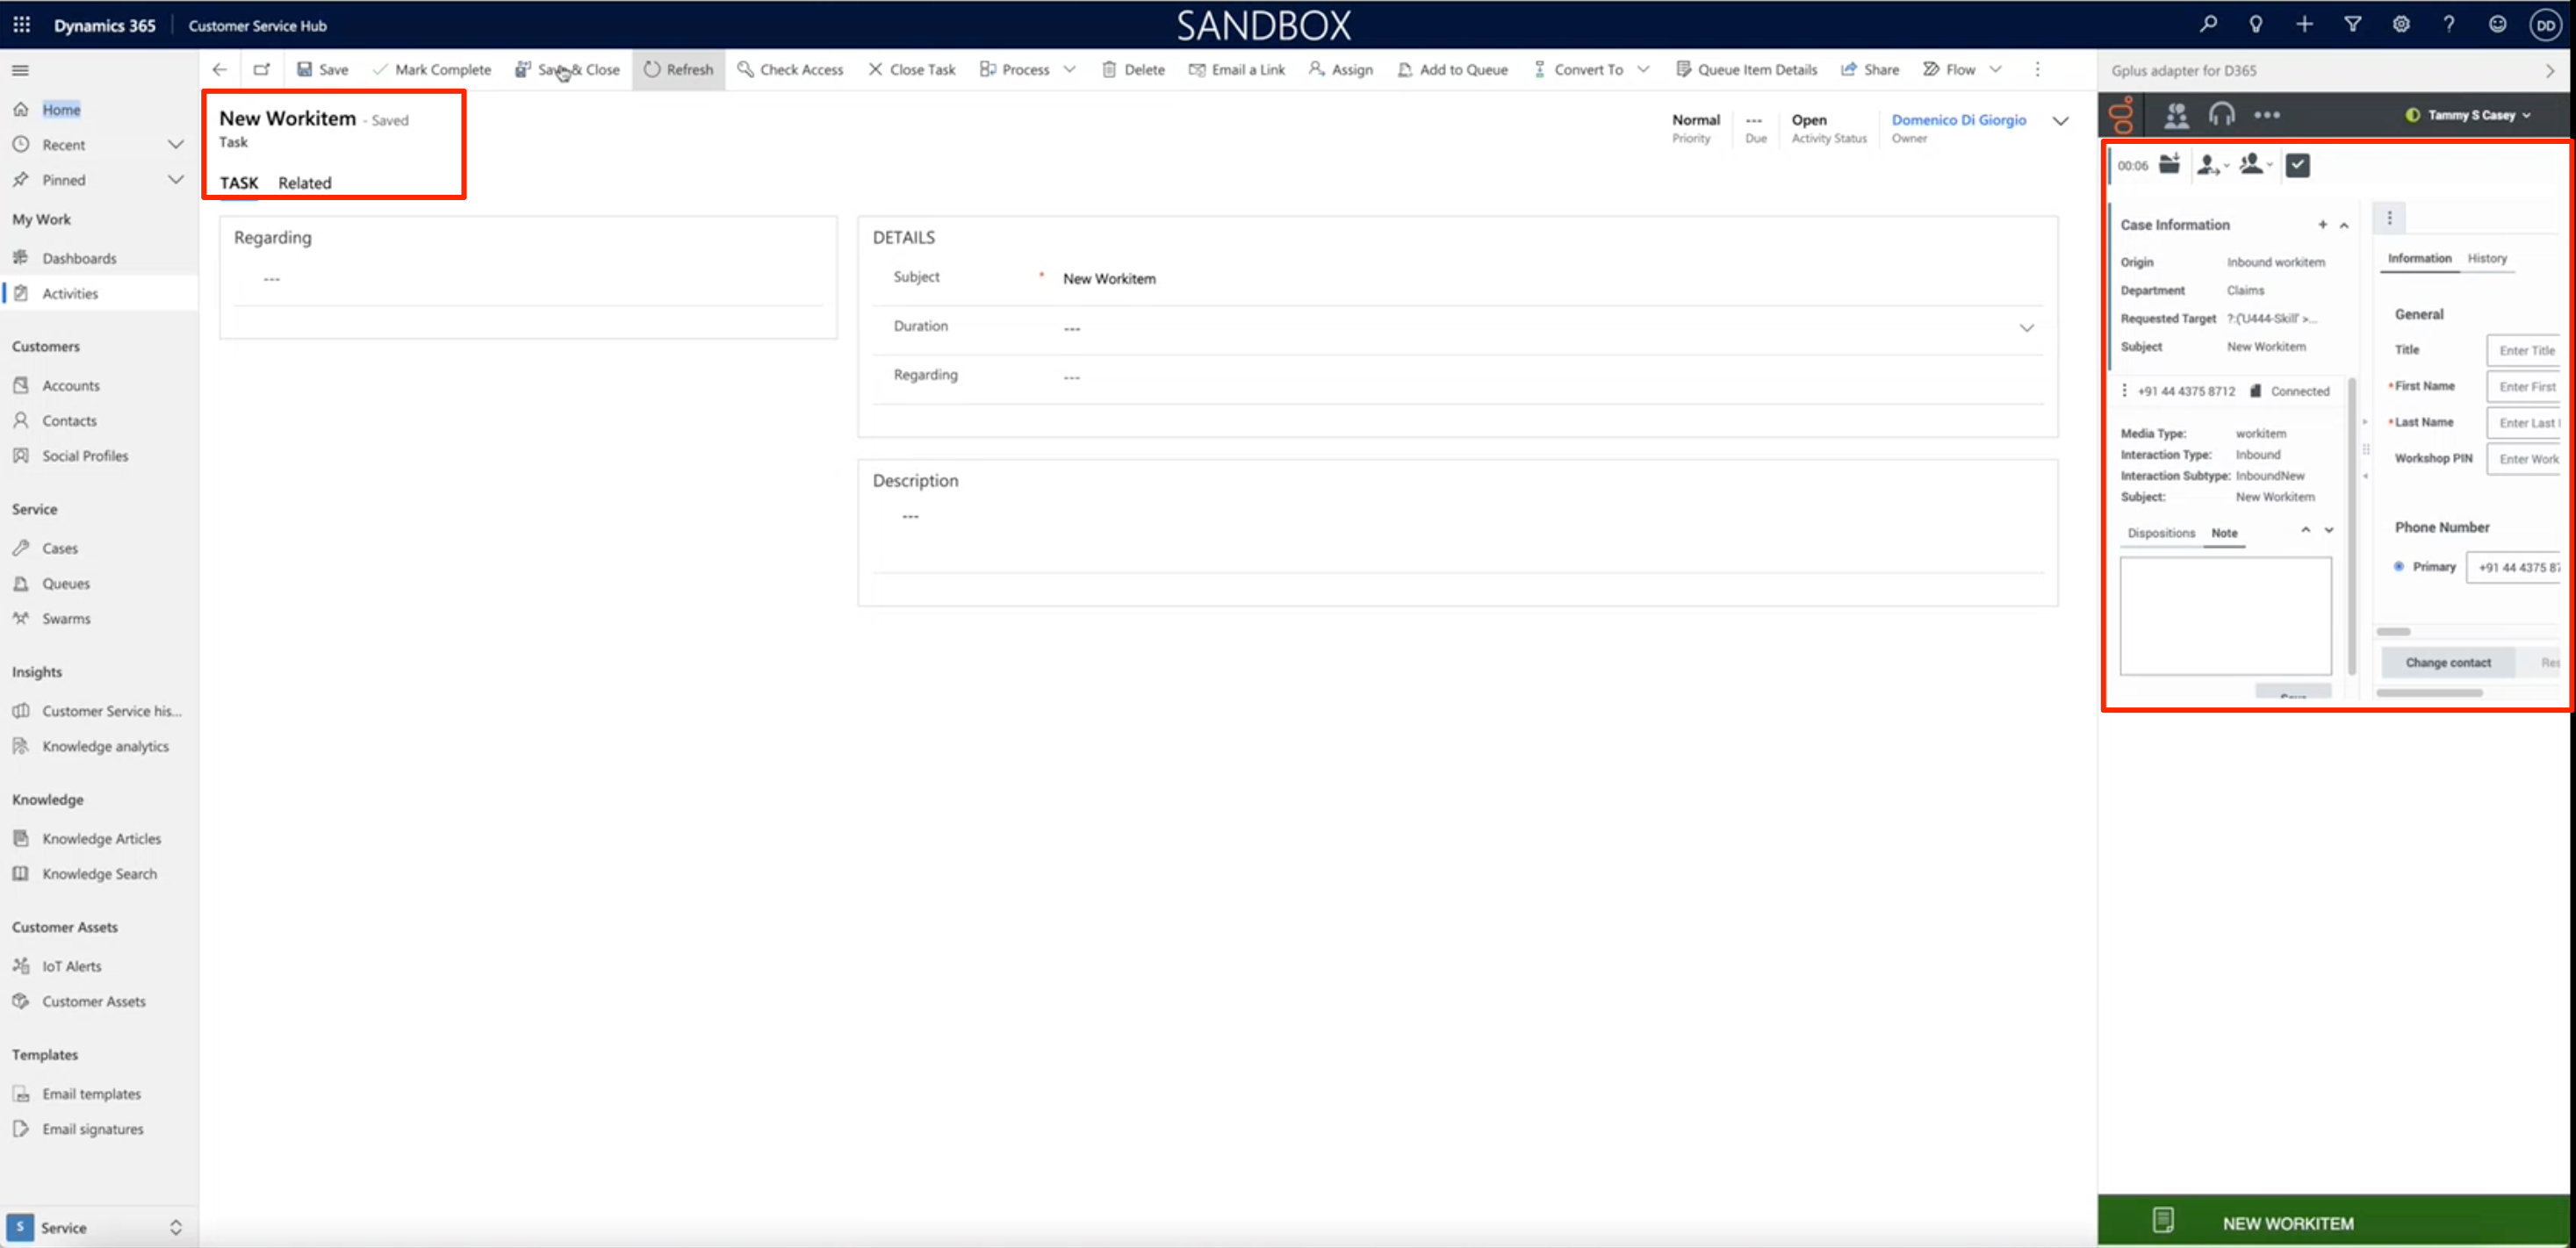Switch to the Dispositions tab
This screenshot has width=2576, height=1248.
[2161, 533]
